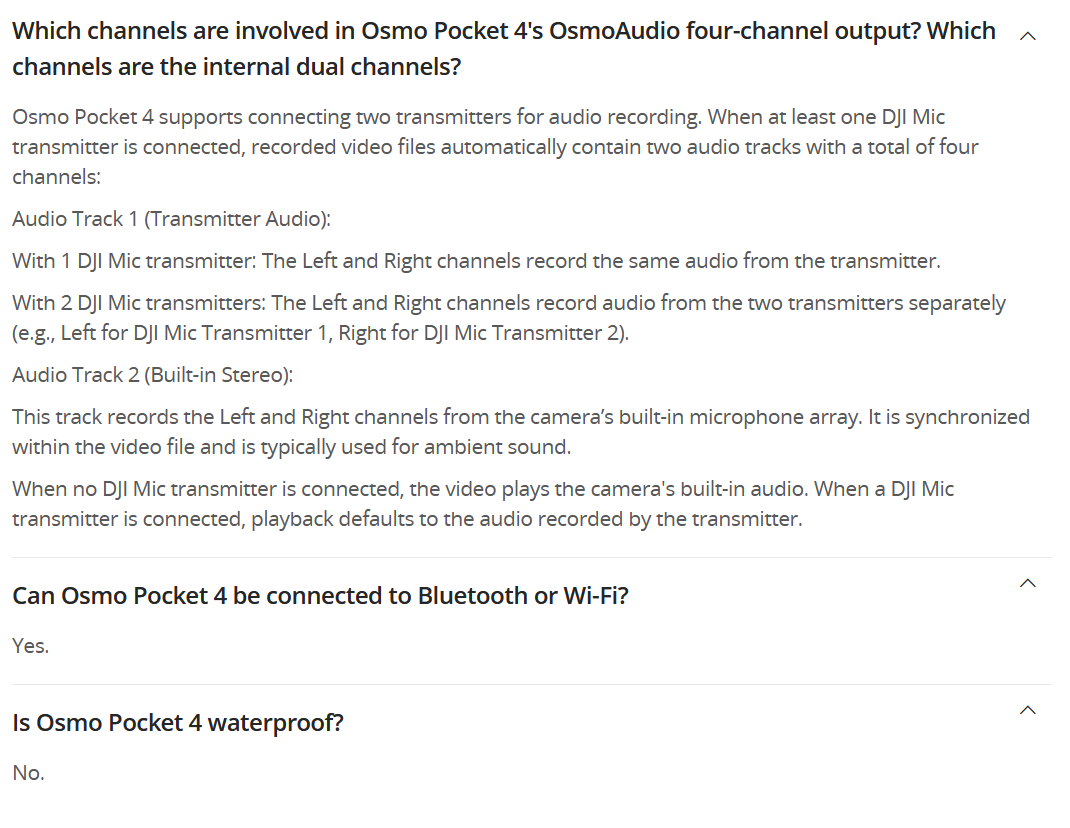The width and height of the screenshot is (1070, 828).
Task: Click the "a total of four" audio tracks line
Action: 495,147
